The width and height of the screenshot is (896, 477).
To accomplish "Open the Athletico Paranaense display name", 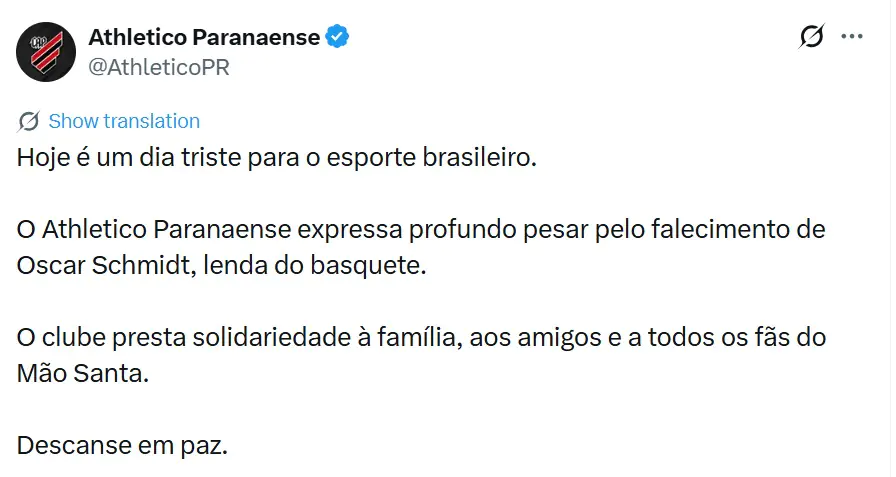I will click(204, 38).
